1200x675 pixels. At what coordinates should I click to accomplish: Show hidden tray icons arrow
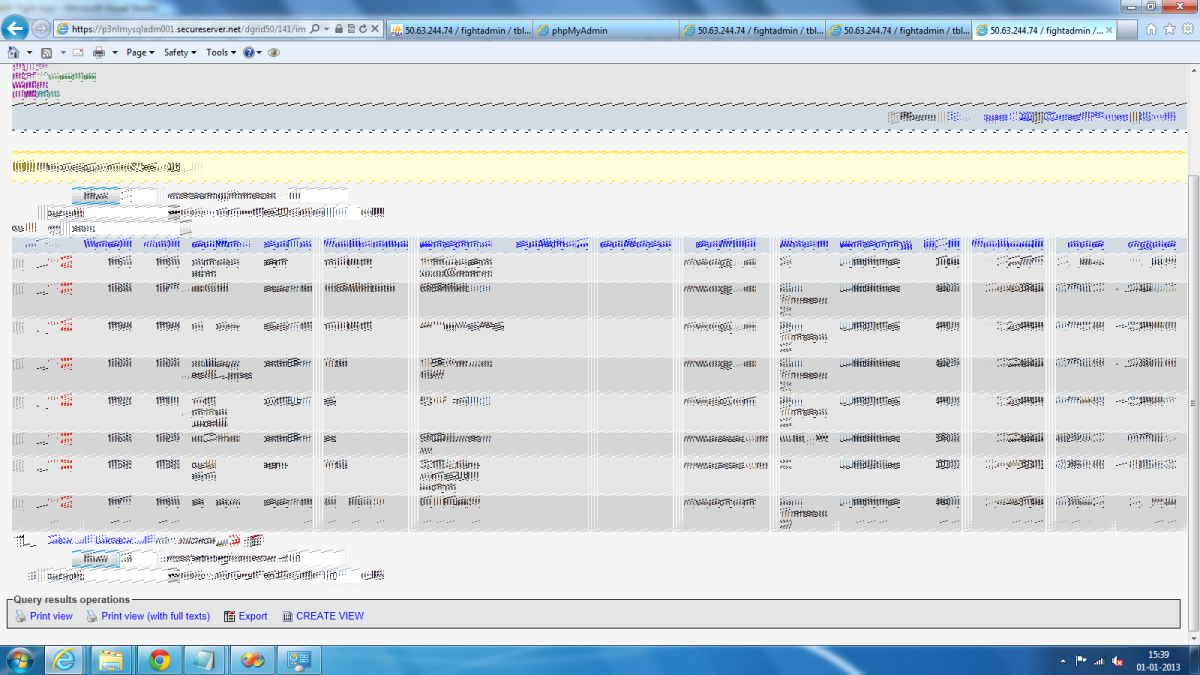(x=1063, y=661)
